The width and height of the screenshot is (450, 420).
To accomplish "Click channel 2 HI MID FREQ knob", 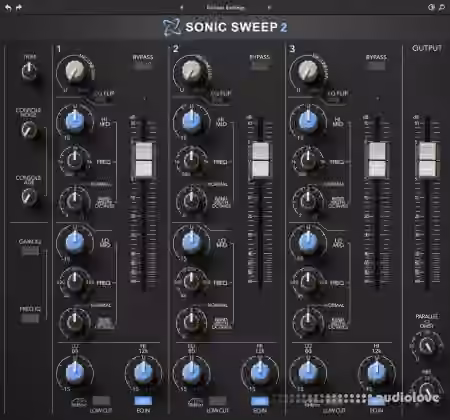I will pos(192,160).
